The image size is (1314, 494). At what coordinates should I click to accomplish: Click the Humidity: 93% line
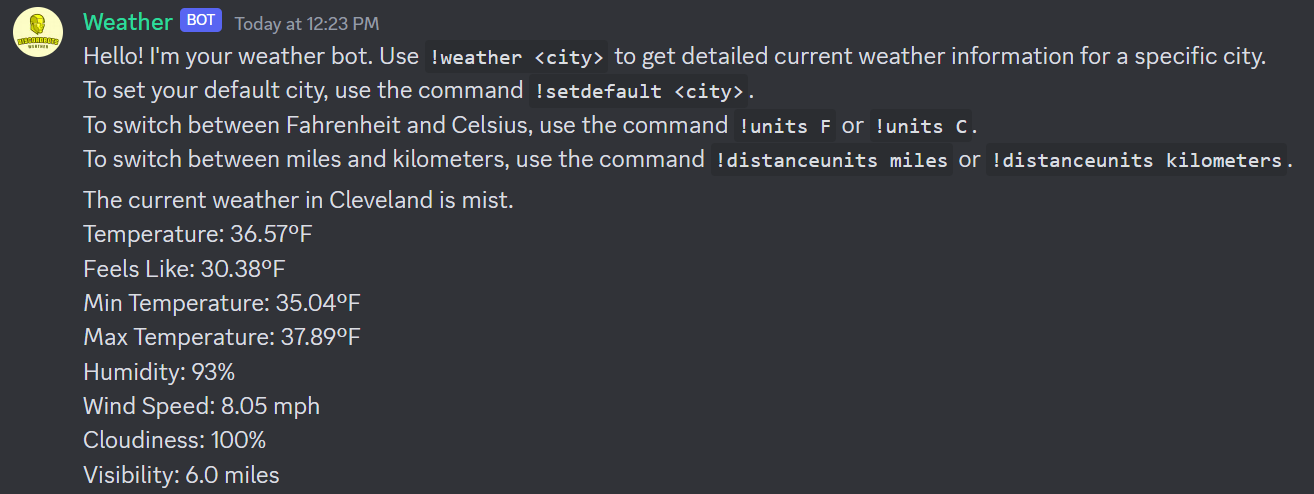(x=159, y=372)
